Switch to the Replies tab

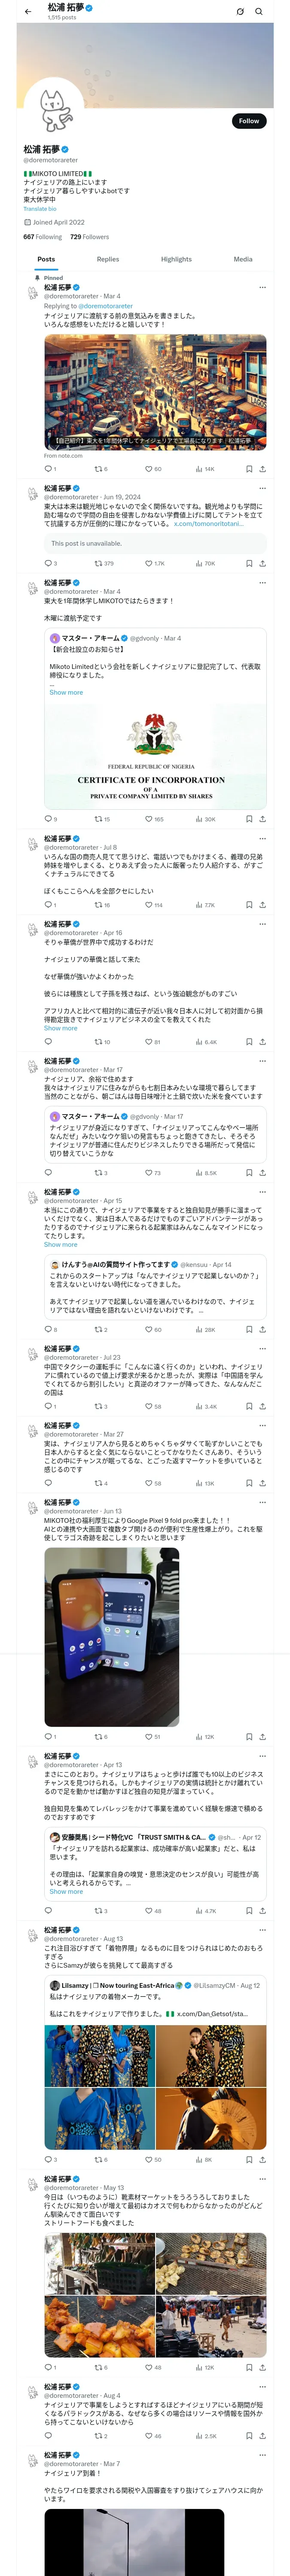pos(108,259)
